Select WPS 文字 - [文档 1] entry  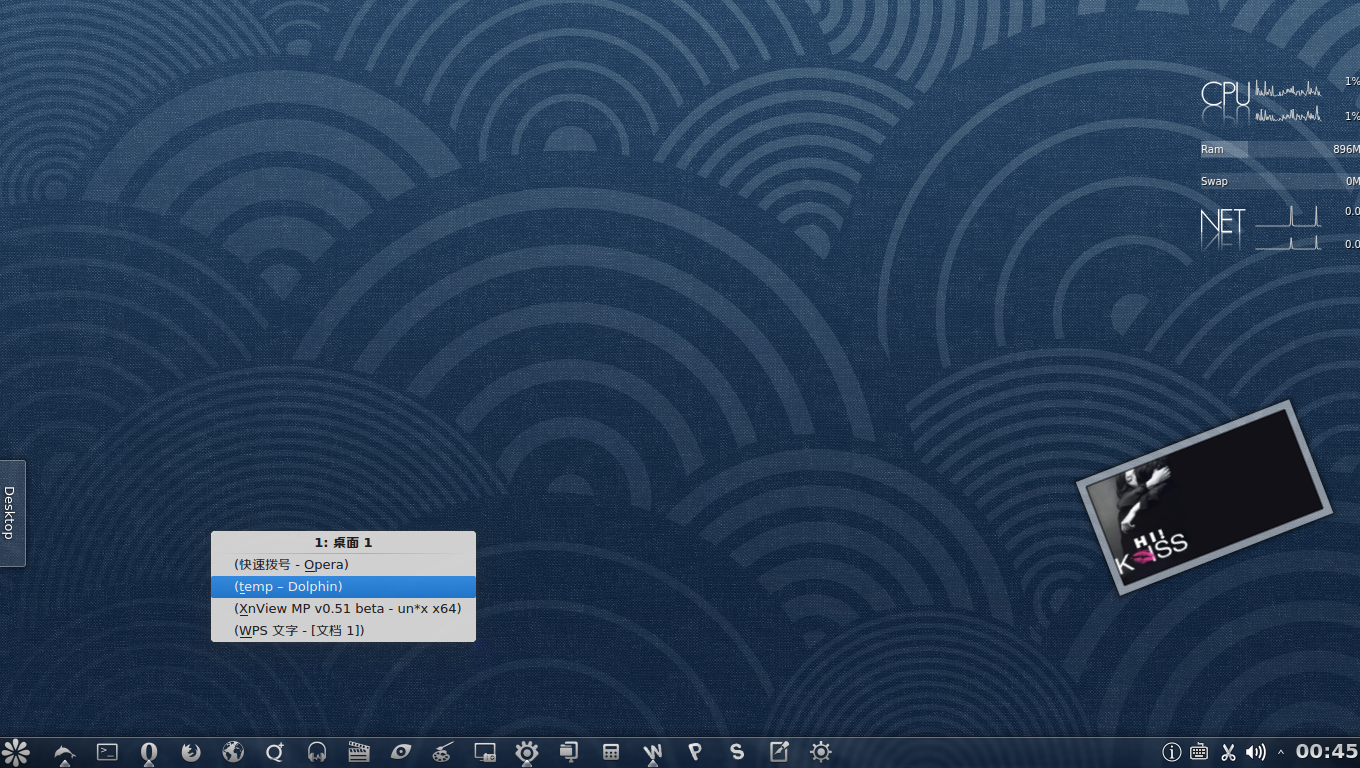click(343, 630)
